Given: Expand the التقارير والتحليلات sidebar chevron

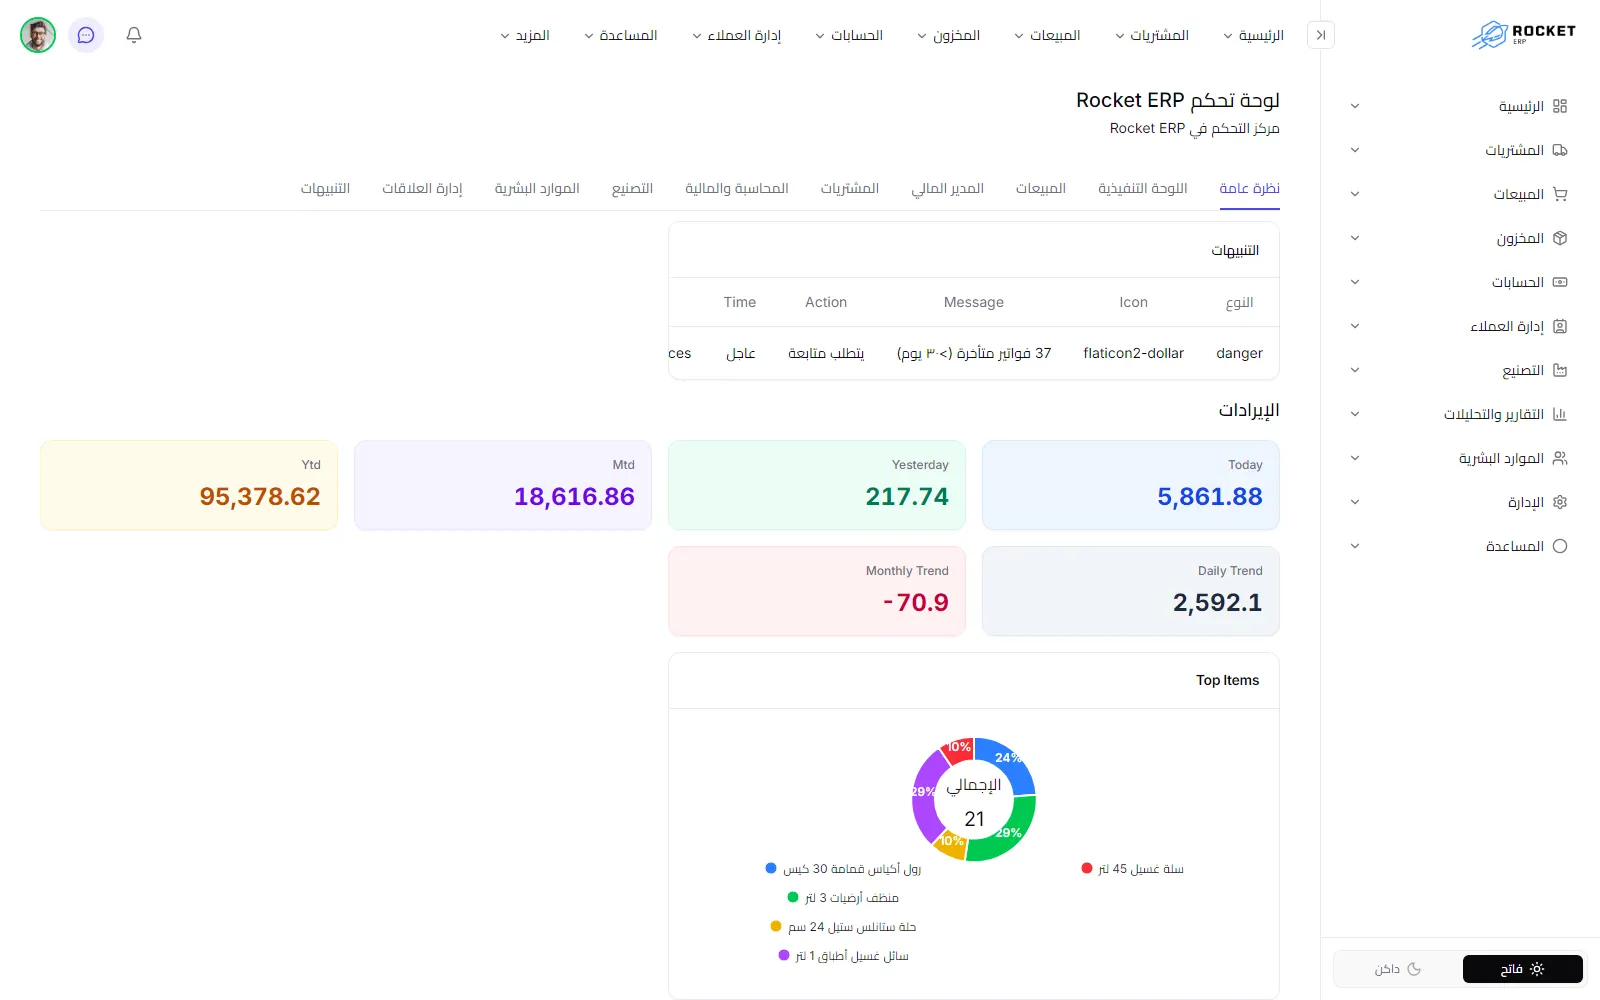Looking at the screenshot, I should point(1355,414).
